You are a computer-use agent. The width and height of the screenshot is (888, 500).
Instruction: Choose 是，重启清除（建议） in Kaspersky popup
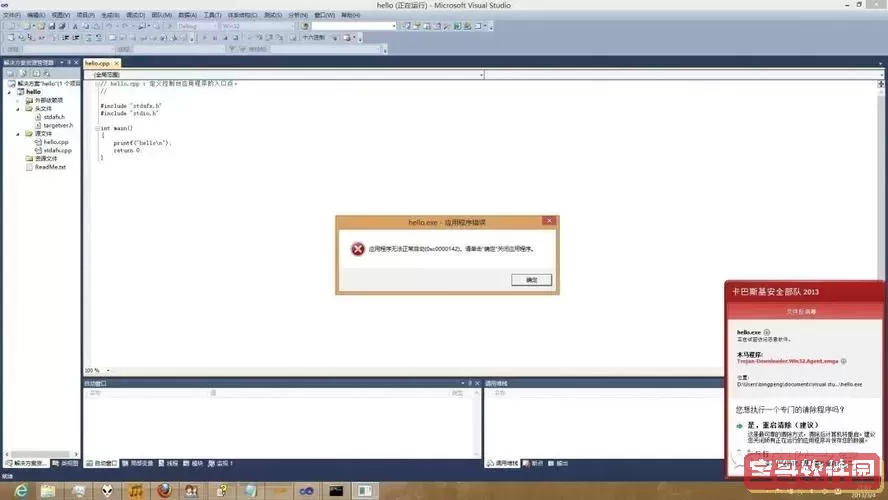tap(782, 425)
